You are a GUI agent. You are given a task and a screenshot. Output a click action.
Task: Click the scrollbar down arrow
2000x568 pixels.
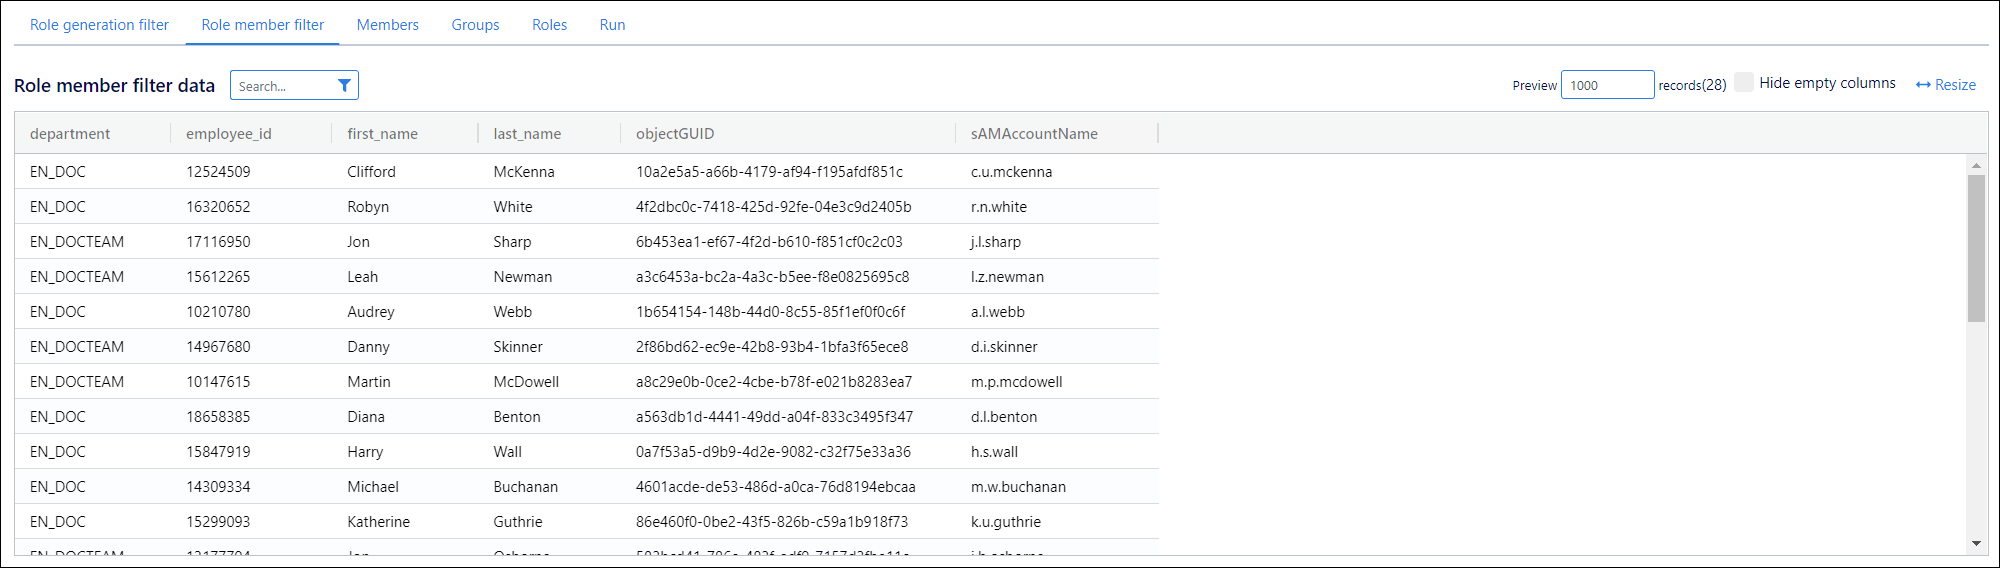click(x=1976, y=543)
